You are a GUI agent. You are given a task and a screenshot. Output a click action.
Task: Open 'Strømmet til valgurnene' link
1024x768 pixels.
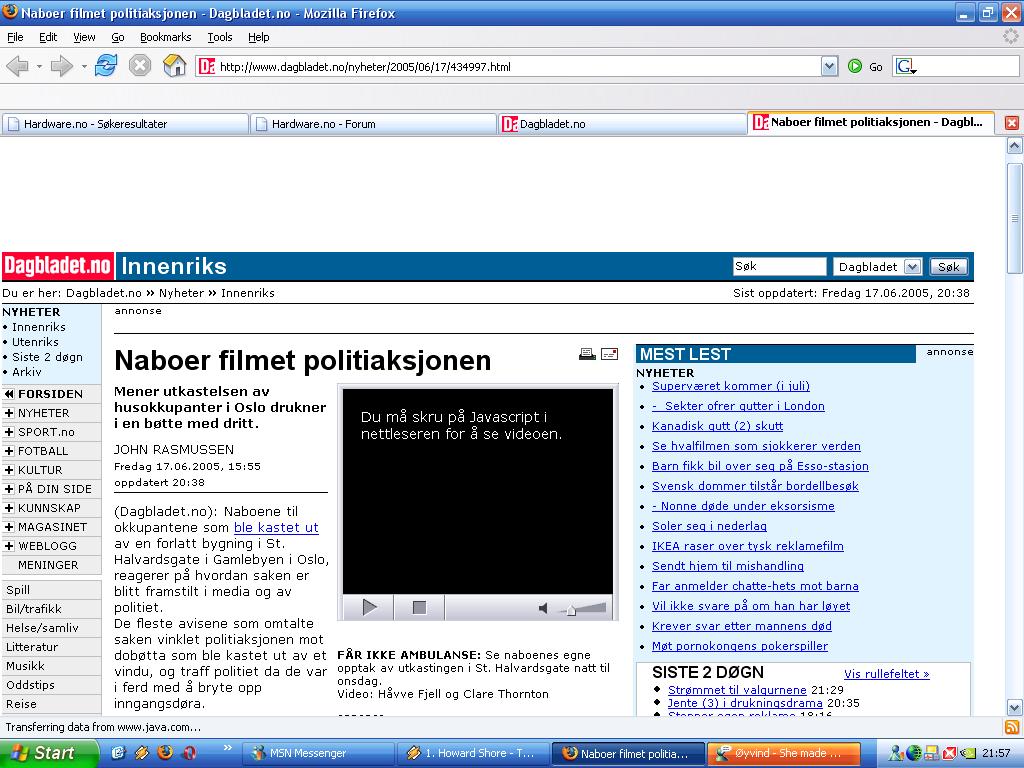click(x=737, y=690)
